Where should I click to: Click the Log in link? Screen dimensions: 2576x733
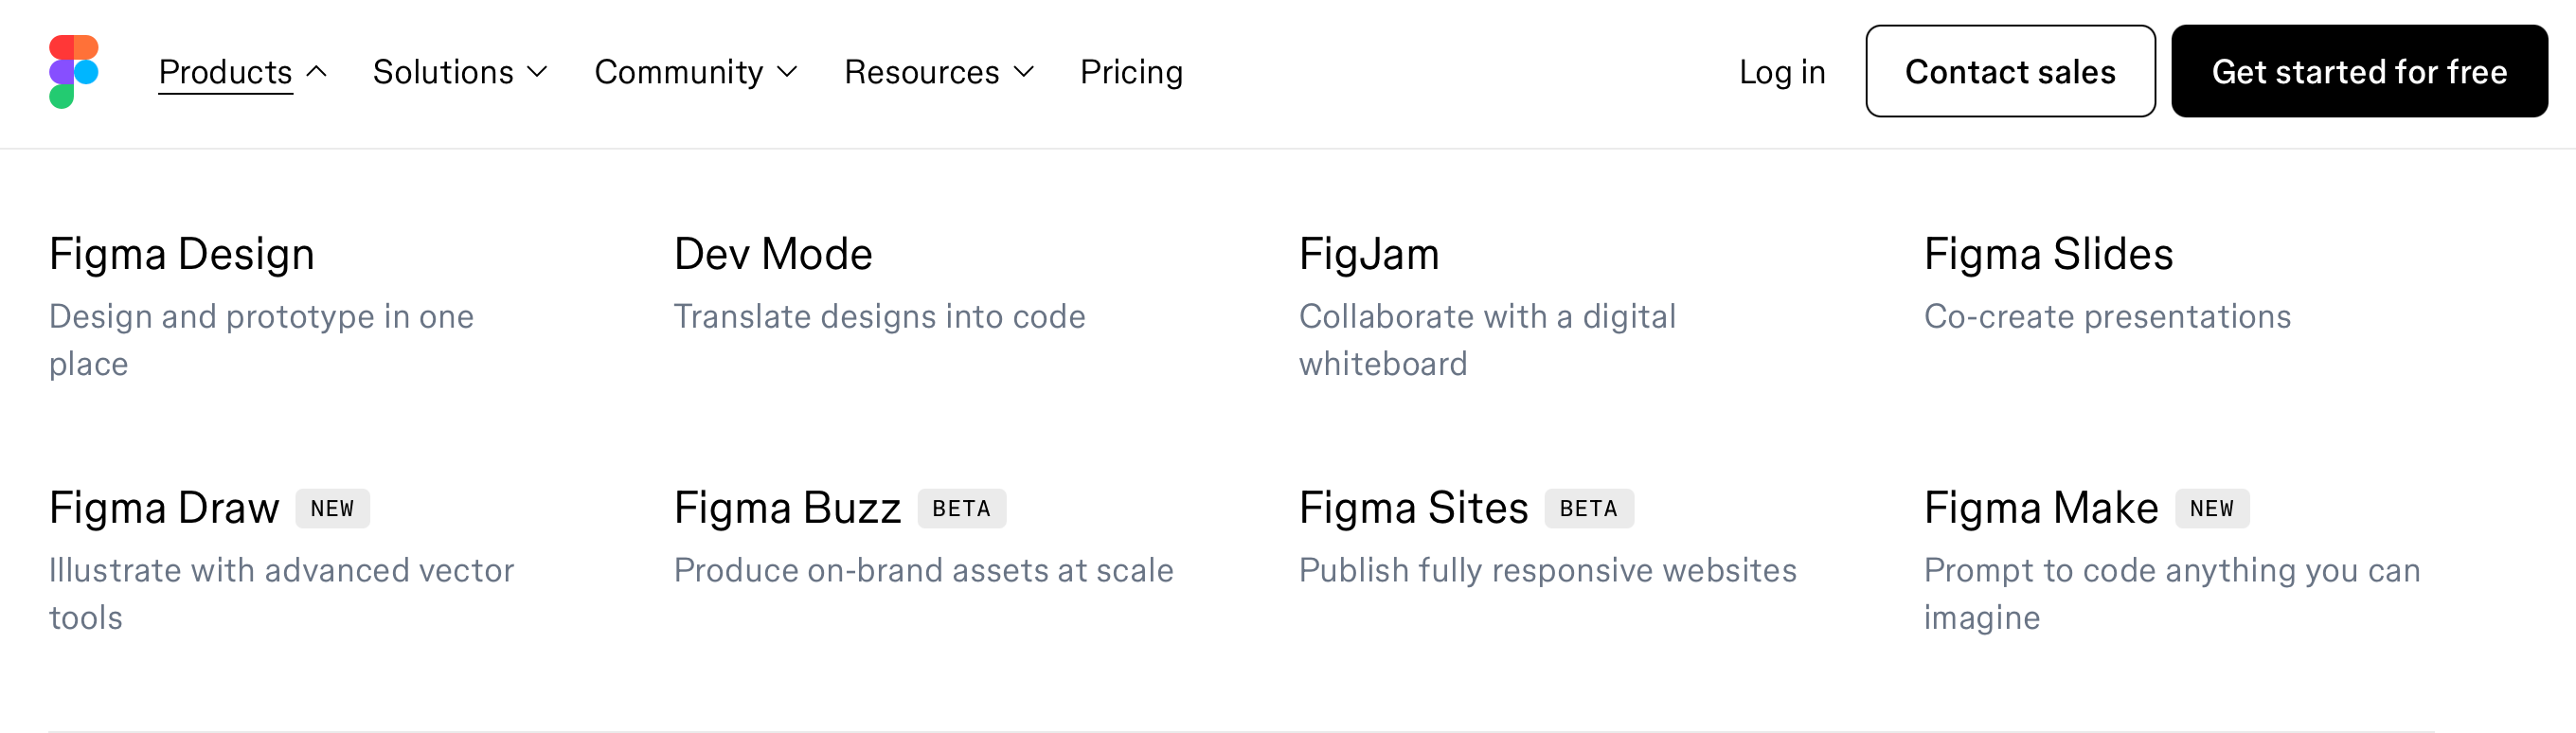pyautogui.click(x=1782, y=72)
